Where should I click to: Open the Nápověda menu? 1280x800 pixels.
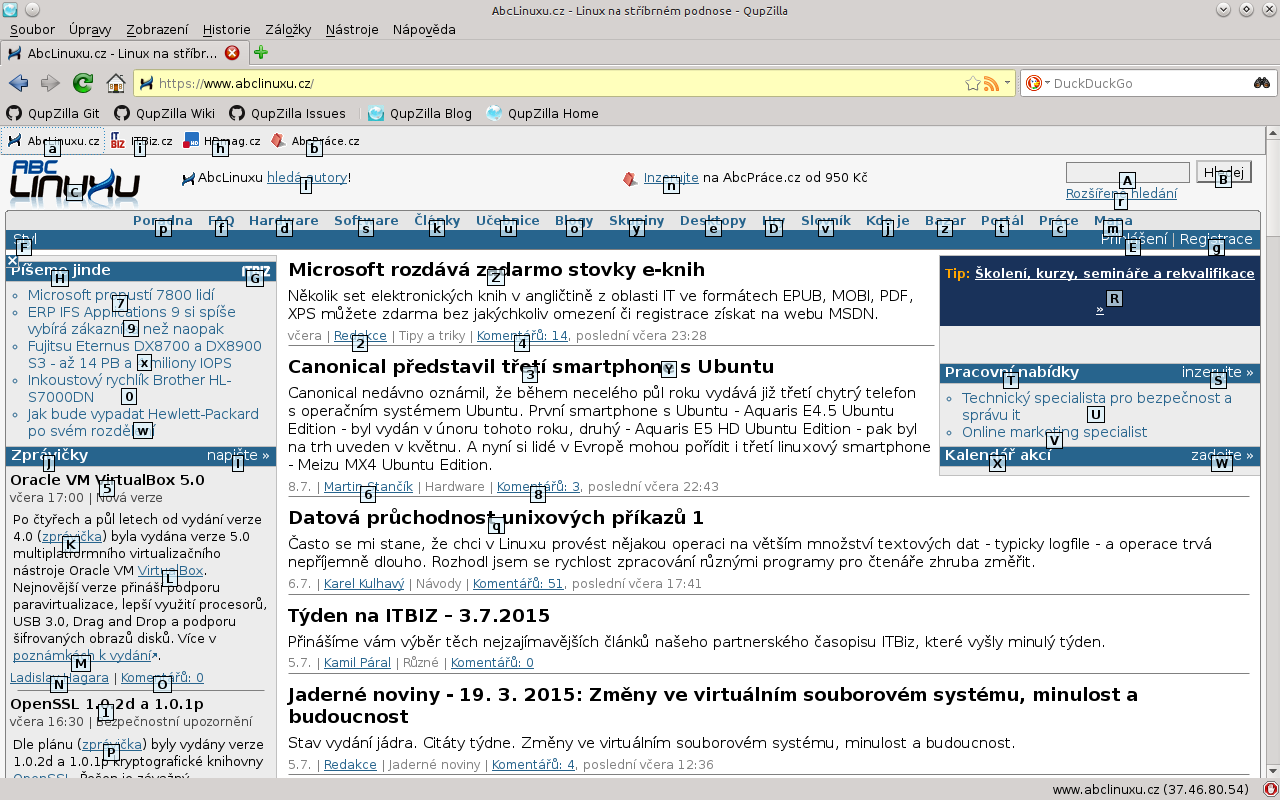click(424, 29)
